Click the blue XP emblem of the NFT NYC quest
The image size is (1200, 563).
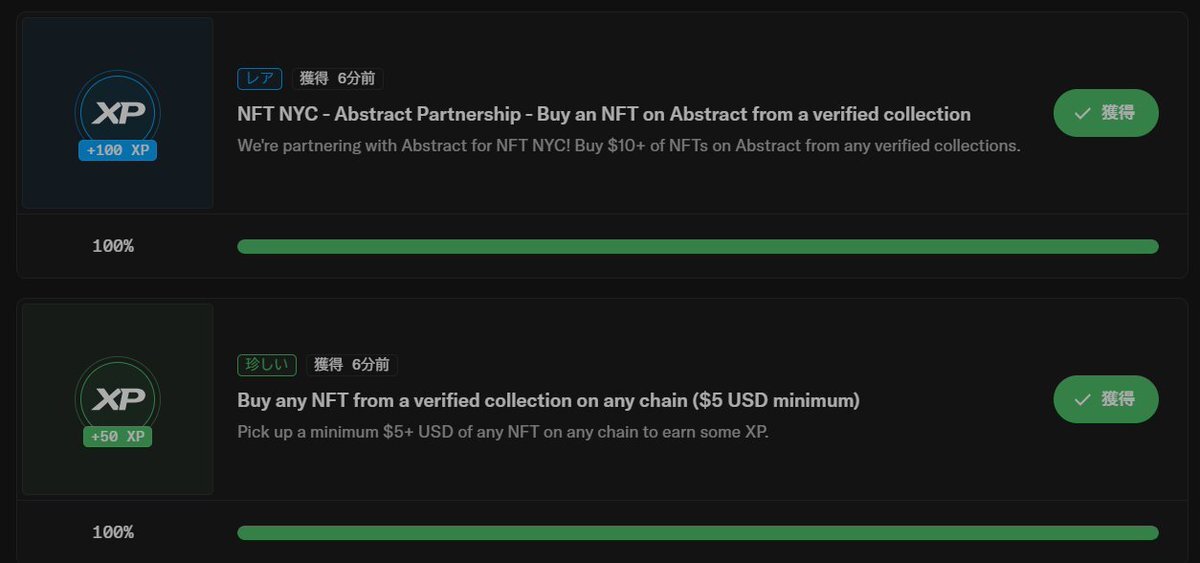click(117, 112)
